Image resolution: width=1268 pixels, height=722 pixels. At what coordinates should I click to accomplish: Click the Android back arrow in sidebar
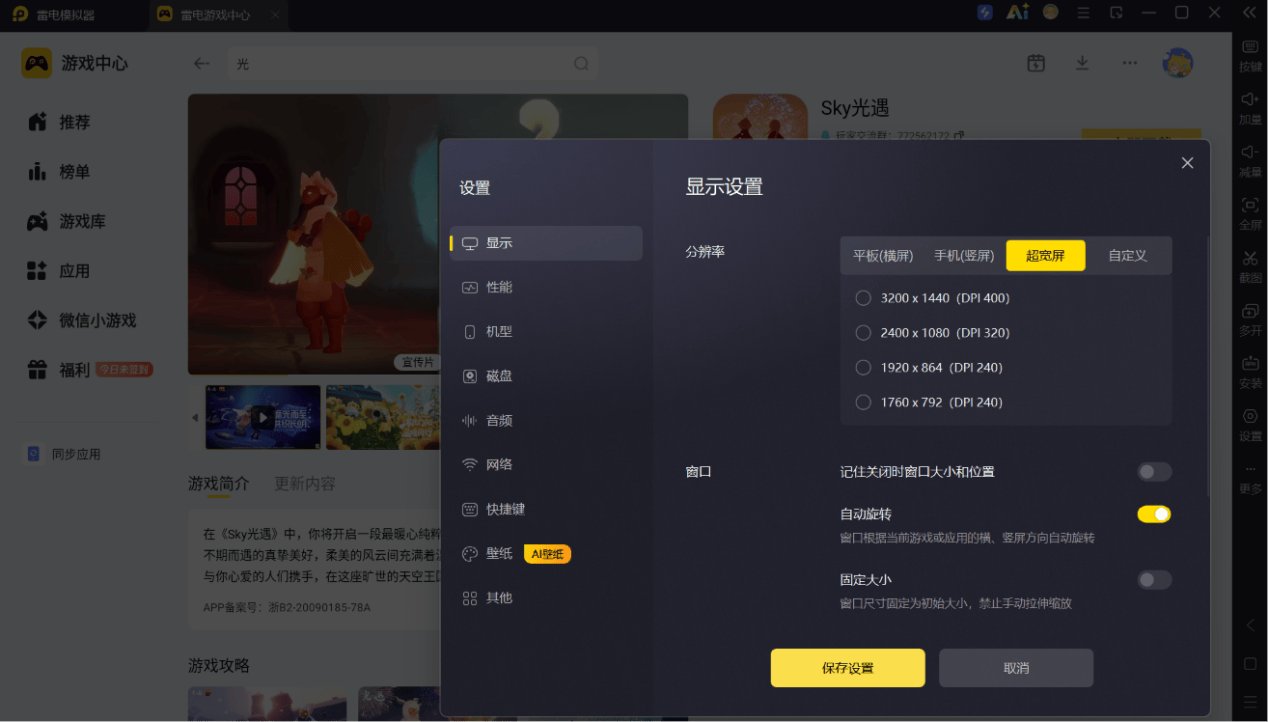click(x=1250, y=625)
